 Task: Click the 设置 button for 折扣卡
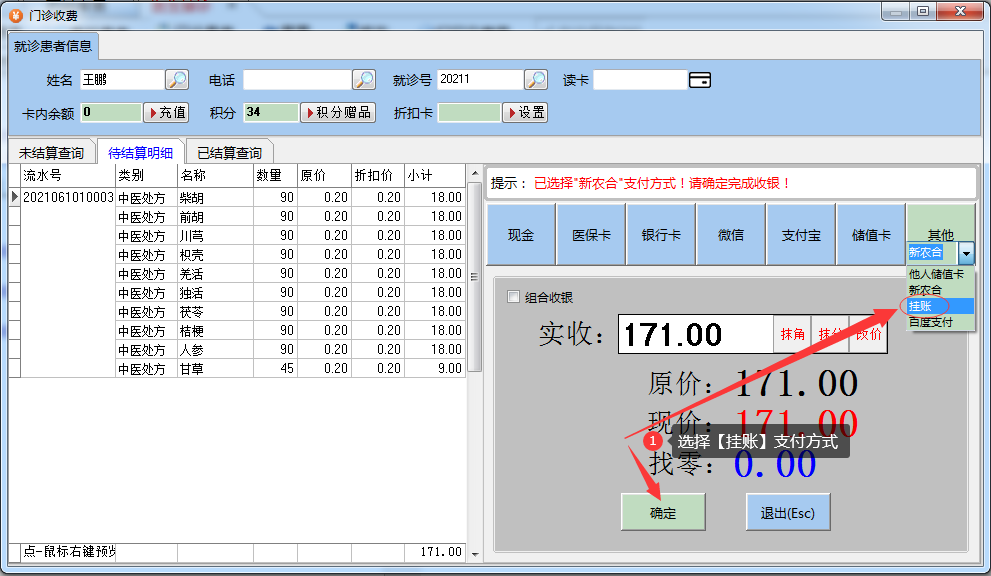tap(525, 113)
